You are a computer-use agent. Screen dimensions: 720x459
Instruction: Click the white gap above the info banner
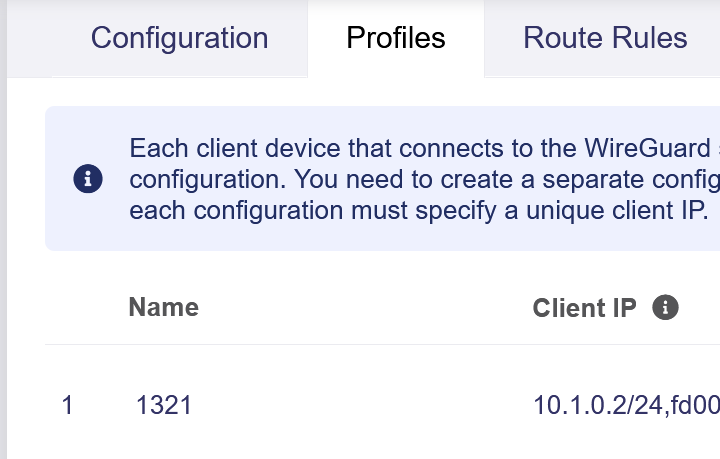coord(380,92)
